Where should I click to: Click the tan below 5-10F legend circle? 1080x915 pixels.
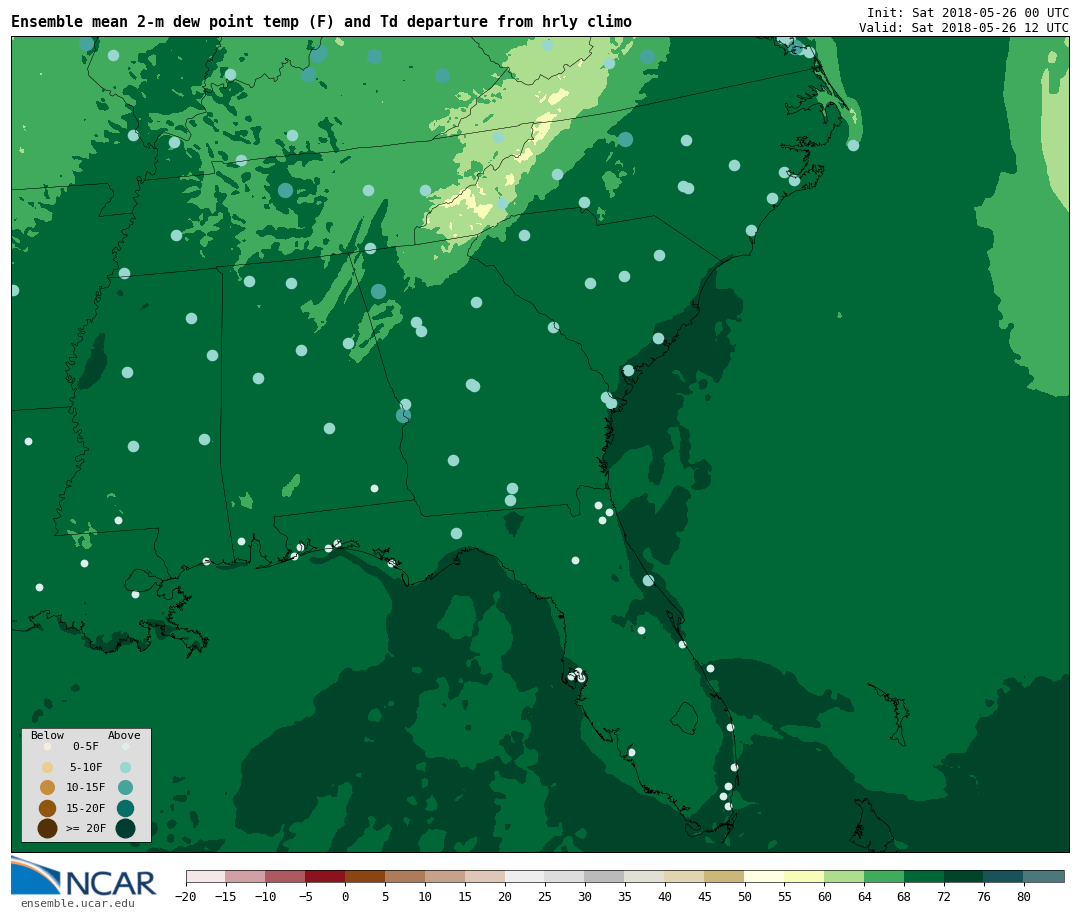(x=48, y=767)
